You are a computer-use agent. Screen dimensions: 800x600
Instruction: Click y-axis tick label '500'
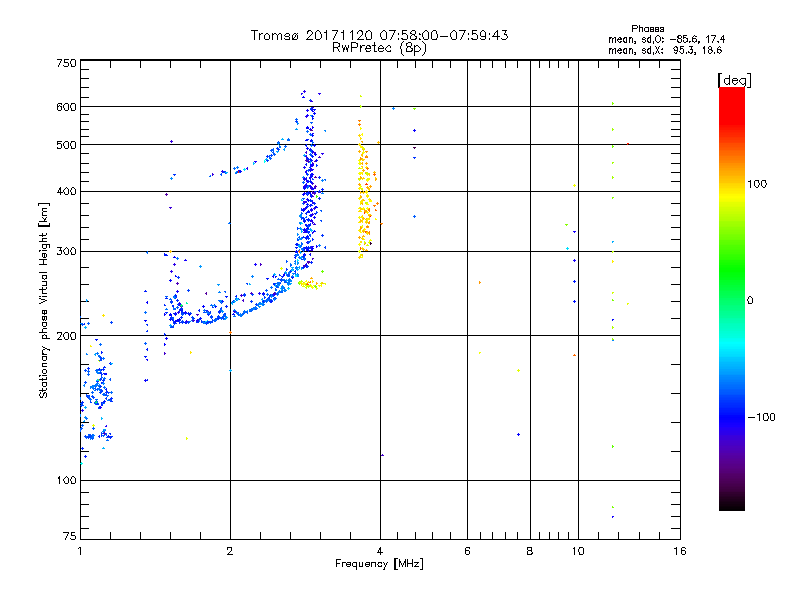click(x=66, y=145)
